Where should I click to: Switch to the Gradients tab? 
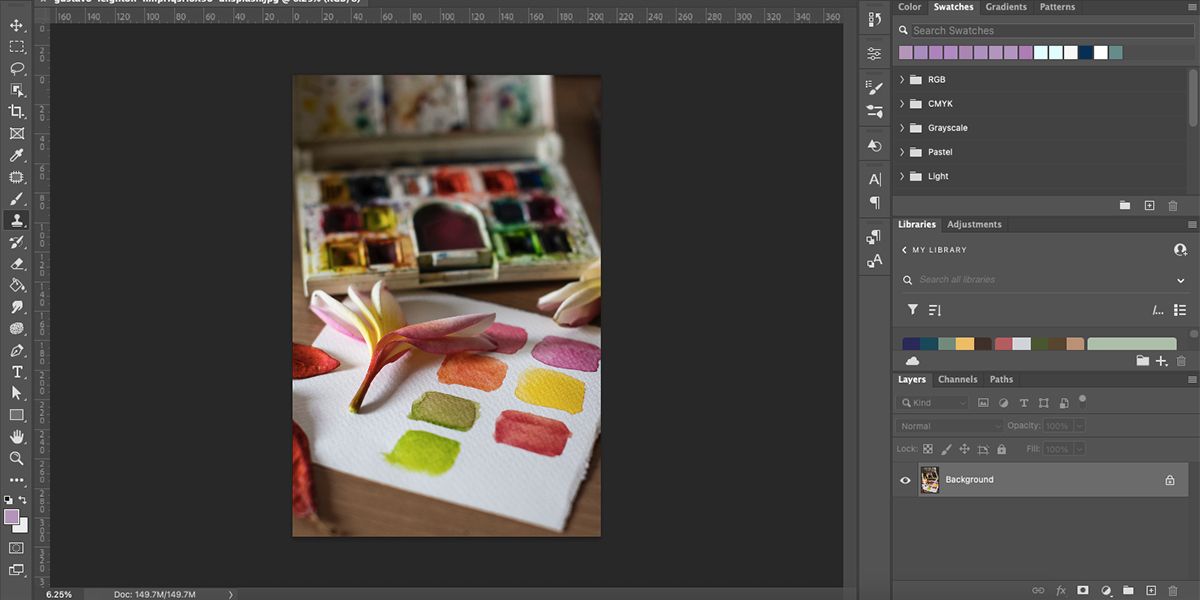(1006, 7)
